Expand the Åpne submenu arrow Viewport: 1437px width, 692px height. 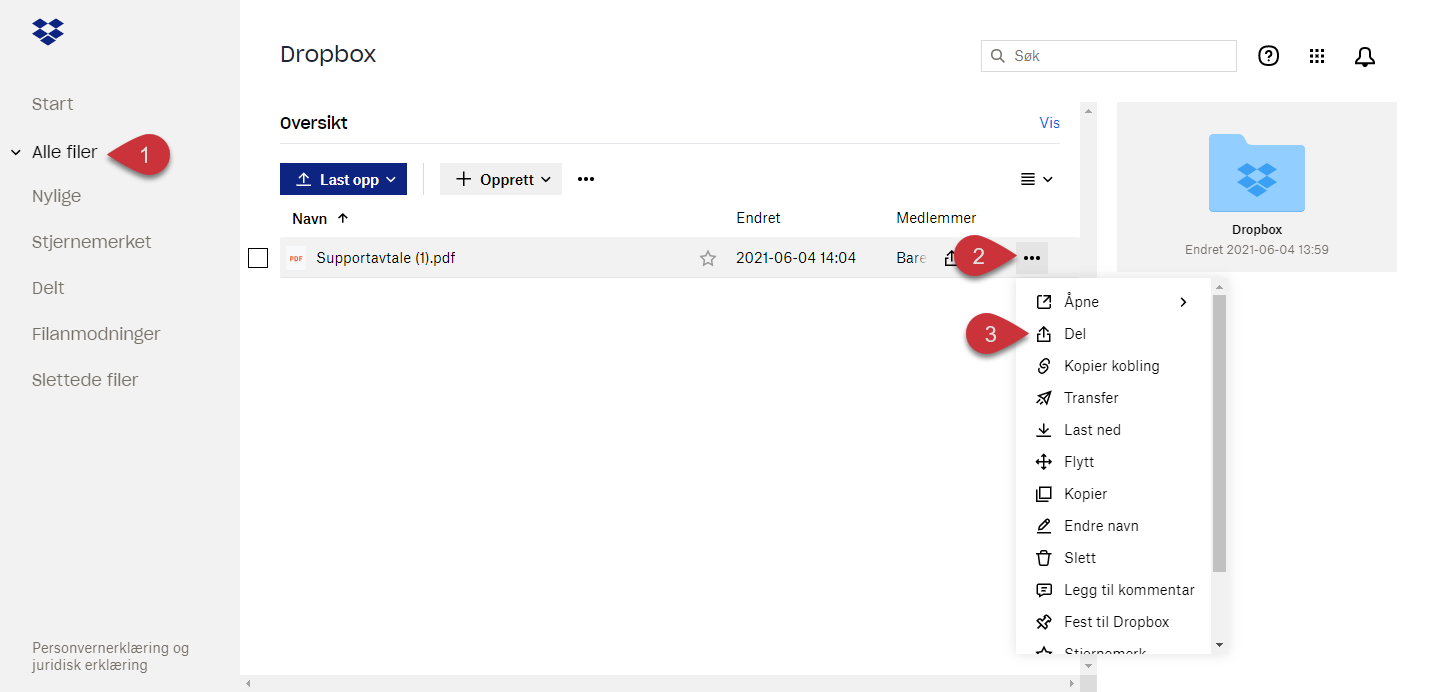click(1184, 302)
